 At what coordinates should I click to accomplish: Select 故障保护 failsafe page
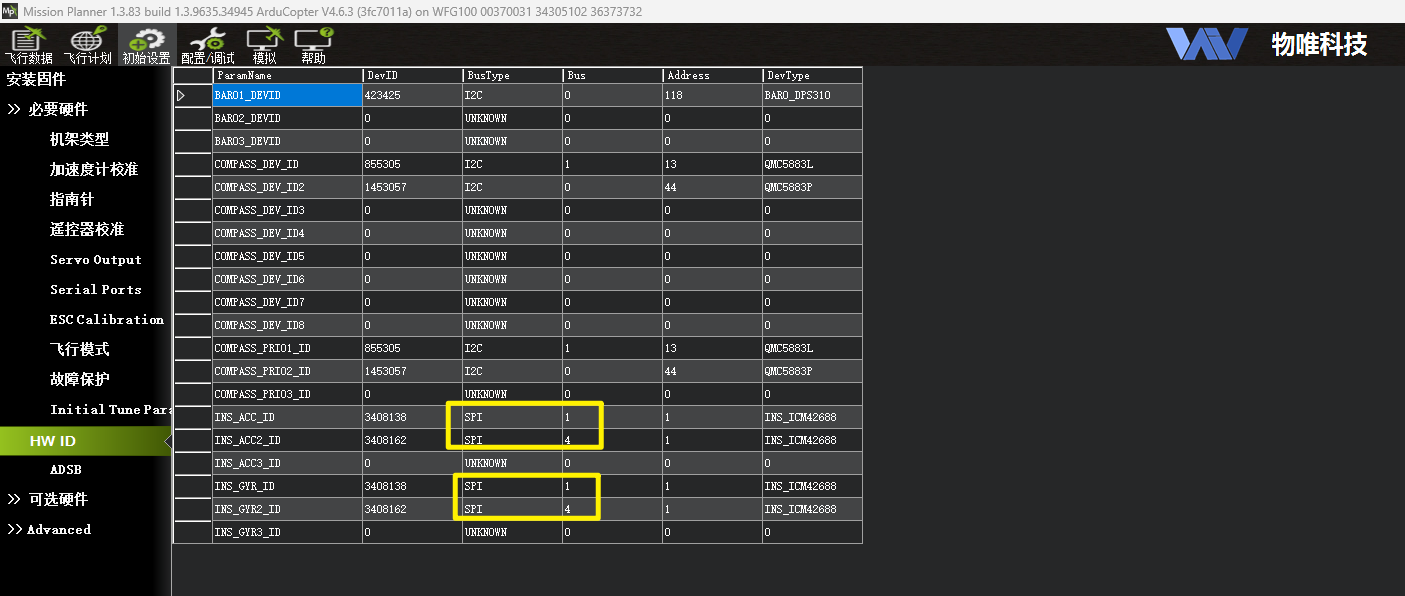80,379
